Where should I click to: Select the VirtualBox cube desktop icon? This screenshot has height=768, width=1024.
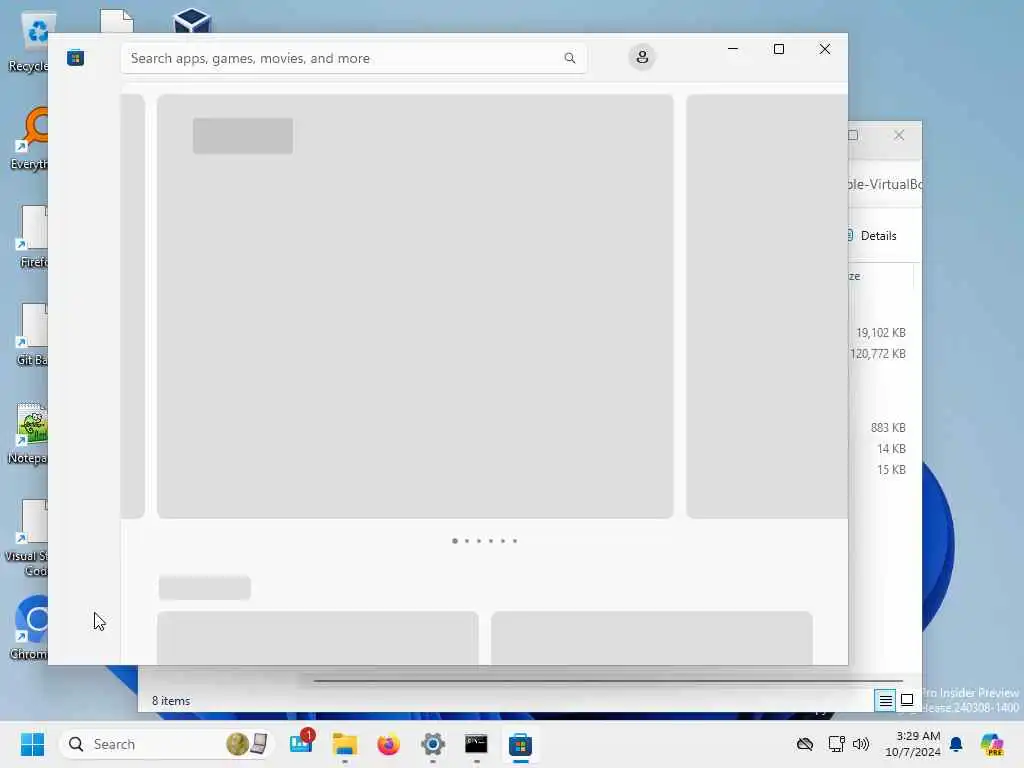click(192, 21)
